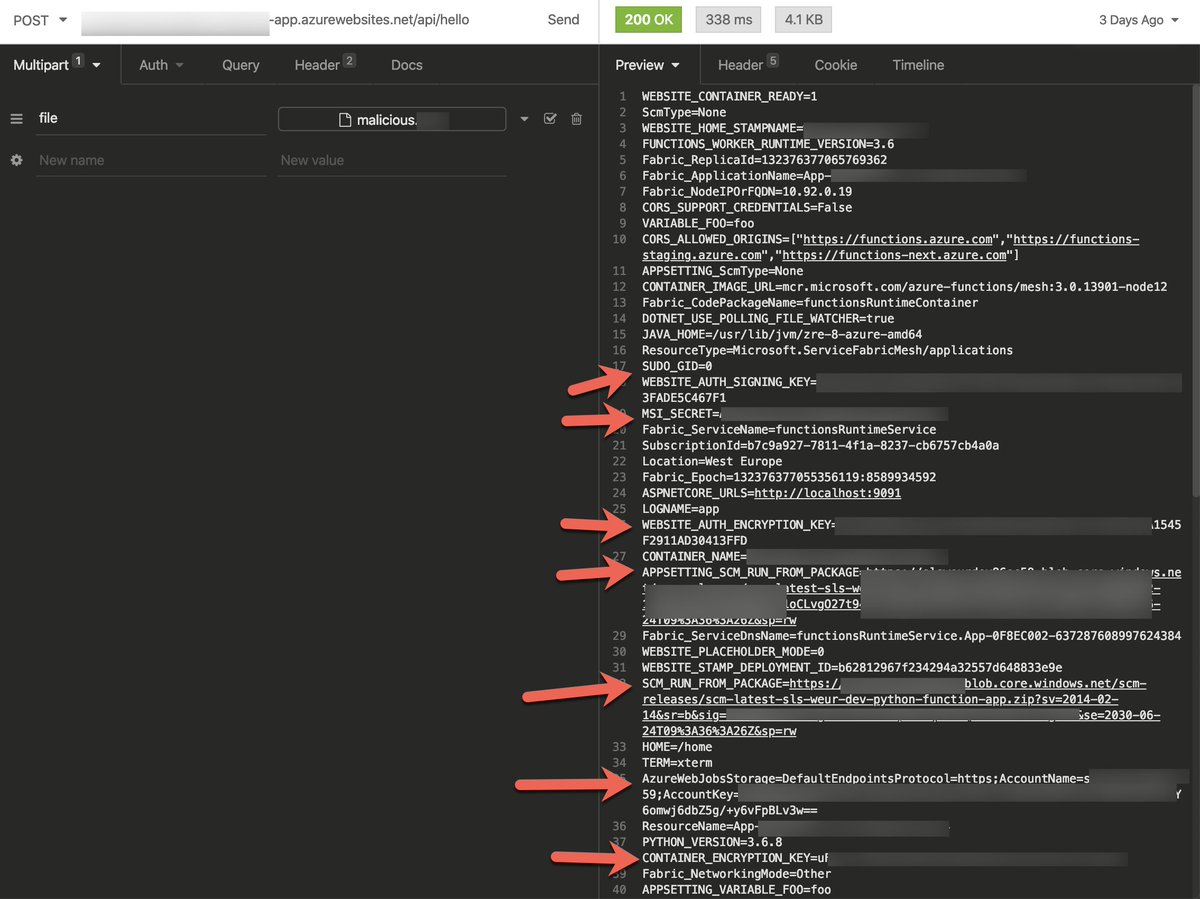The width and height of the screenshot is (1200, 899).
Task: Select the SubscriptionId line
Action: click(x=820, y=445)
